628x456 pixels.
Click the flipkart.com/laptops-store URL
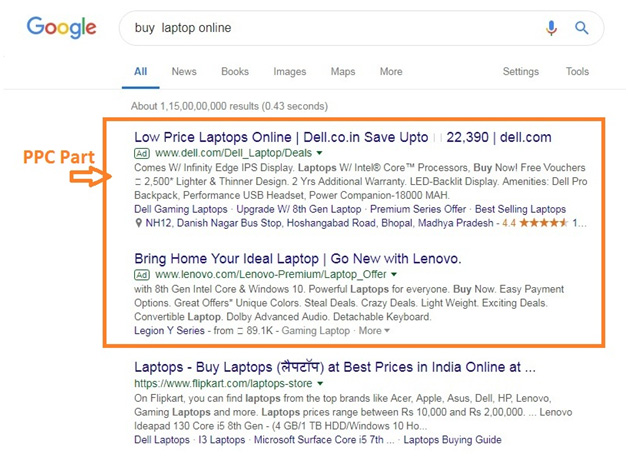[223, 384]
